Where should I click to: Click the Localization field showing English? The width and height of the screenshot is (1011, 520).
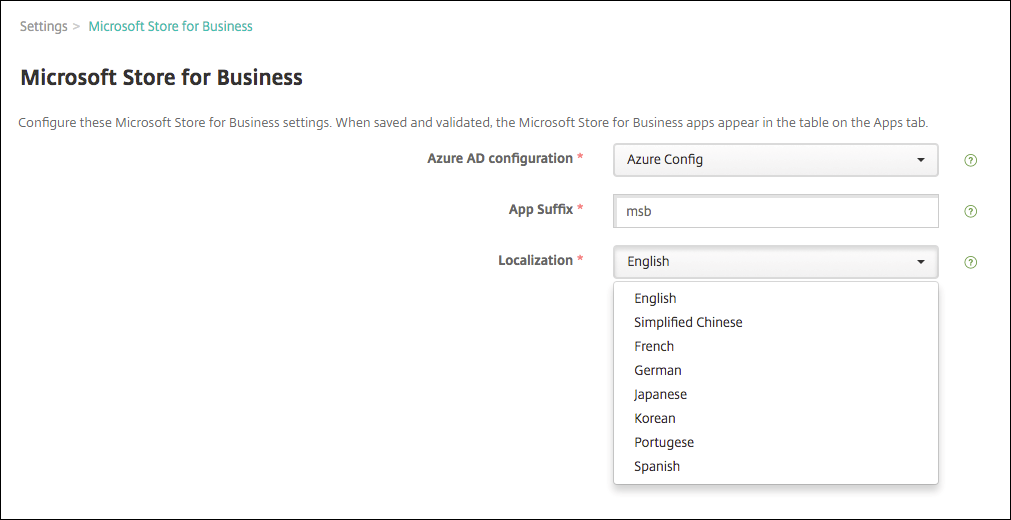(760, 262)
